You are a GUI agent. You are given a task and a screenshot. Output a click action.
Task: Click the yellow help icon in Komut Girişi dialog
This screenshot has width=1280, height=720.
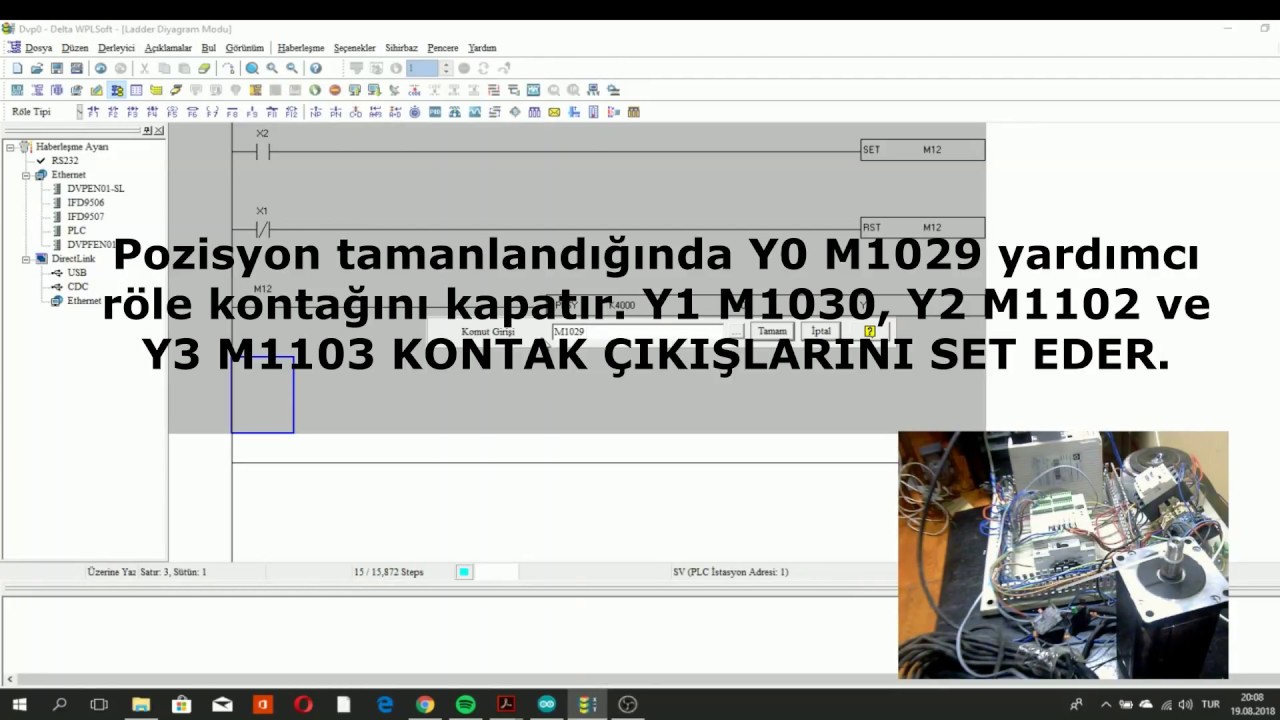[x=870, y=331]
